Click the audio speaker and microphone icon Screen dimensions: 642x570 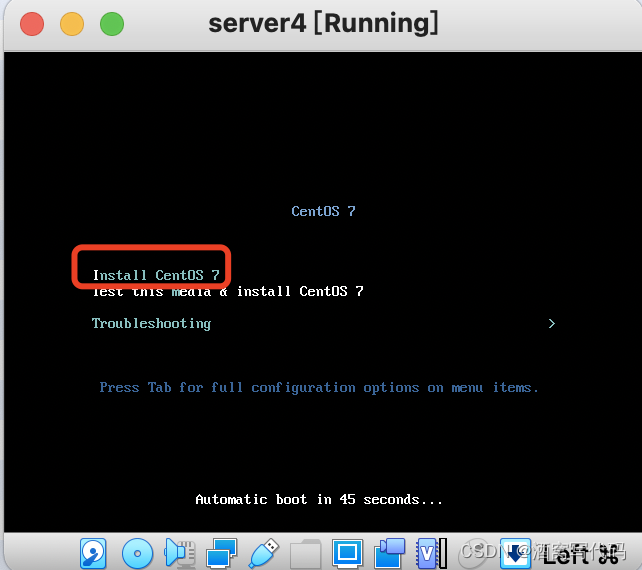pos(179,553)
